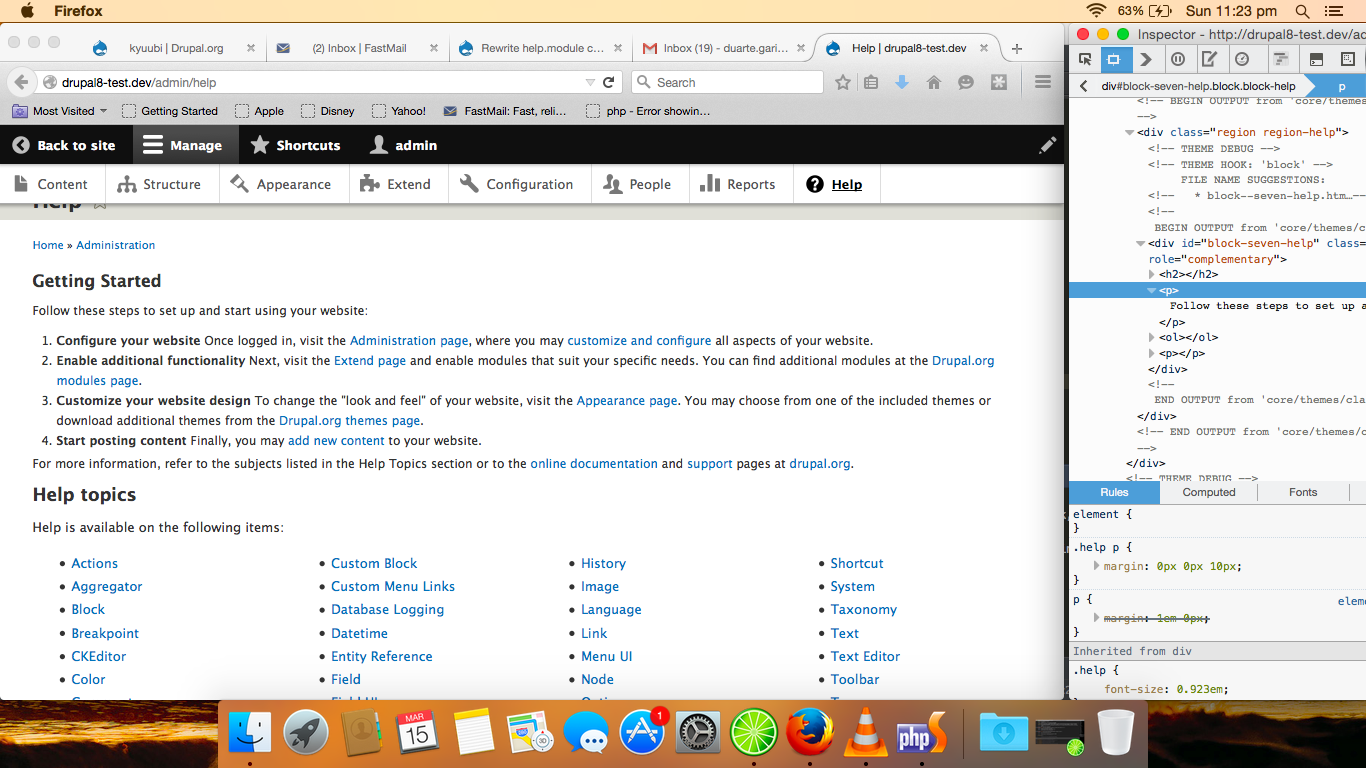This screenshot has height=768, width=1366.
Task: Open the Drupal.org themes page link
Action: [349, 420]
